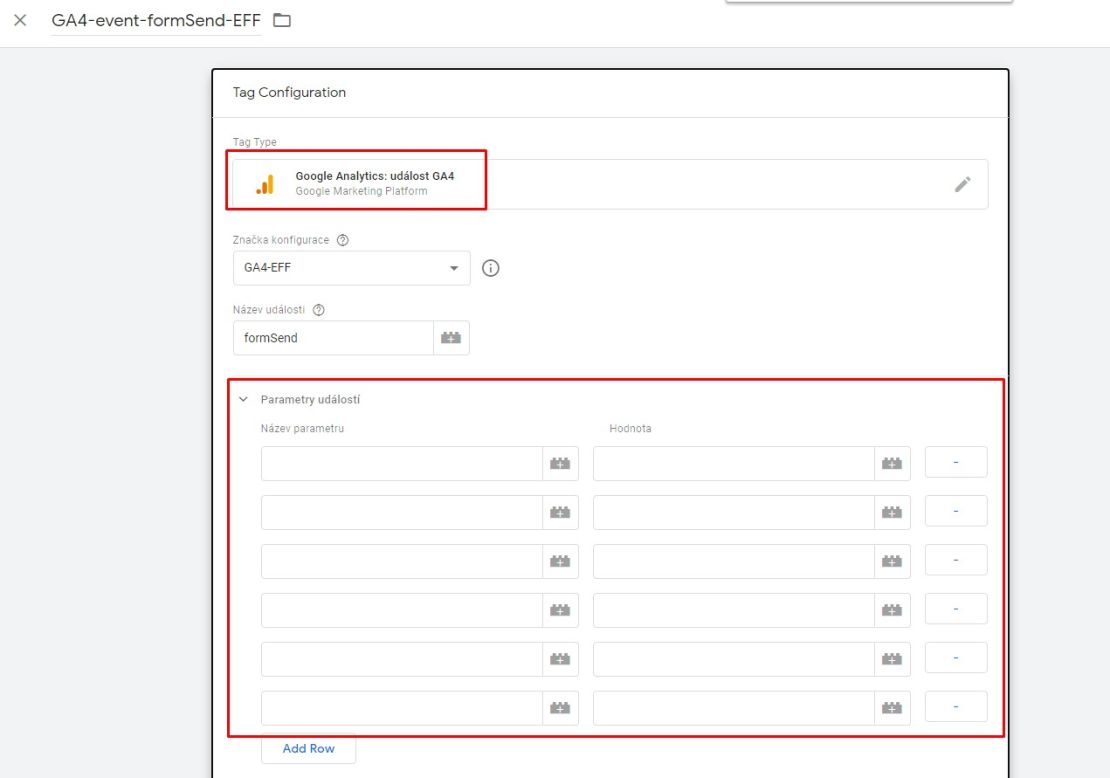Open the GA4-EFF configuration tag dropdown

(351, 268)
